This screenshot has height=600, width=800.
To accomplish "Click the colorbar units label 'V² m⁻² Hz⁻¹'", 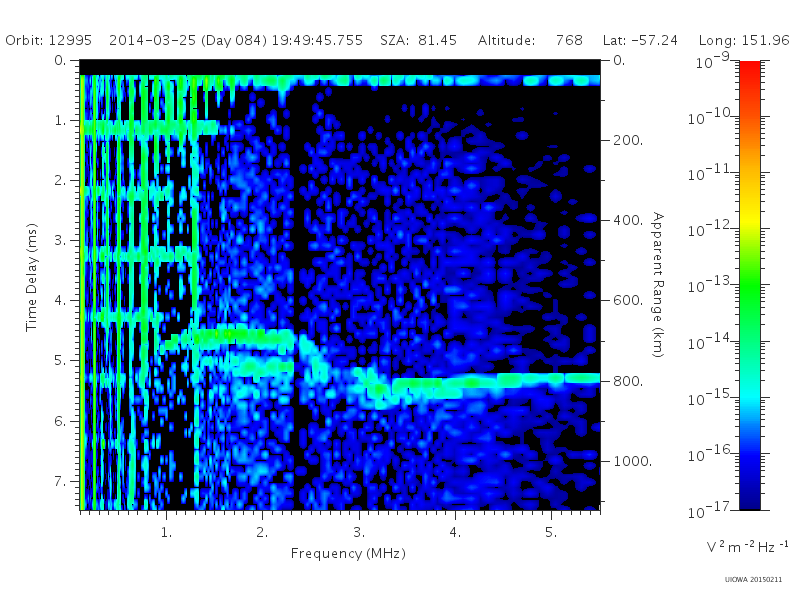I will 747,547.
